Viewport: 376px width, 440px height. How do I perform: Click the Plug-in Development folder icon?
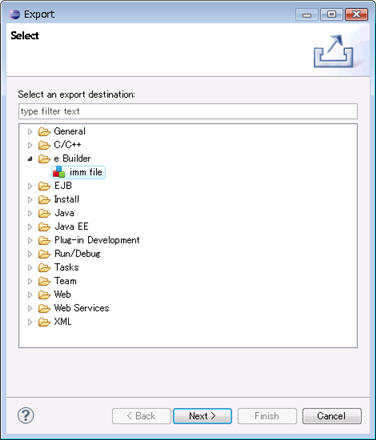pos(44,241)
